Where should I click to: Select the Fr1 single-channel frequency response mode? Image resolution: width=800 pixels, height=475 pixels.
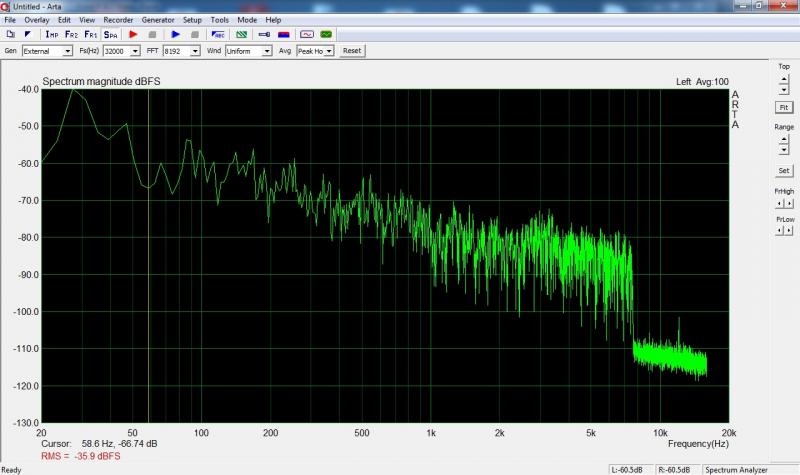(x=90, y=34)
